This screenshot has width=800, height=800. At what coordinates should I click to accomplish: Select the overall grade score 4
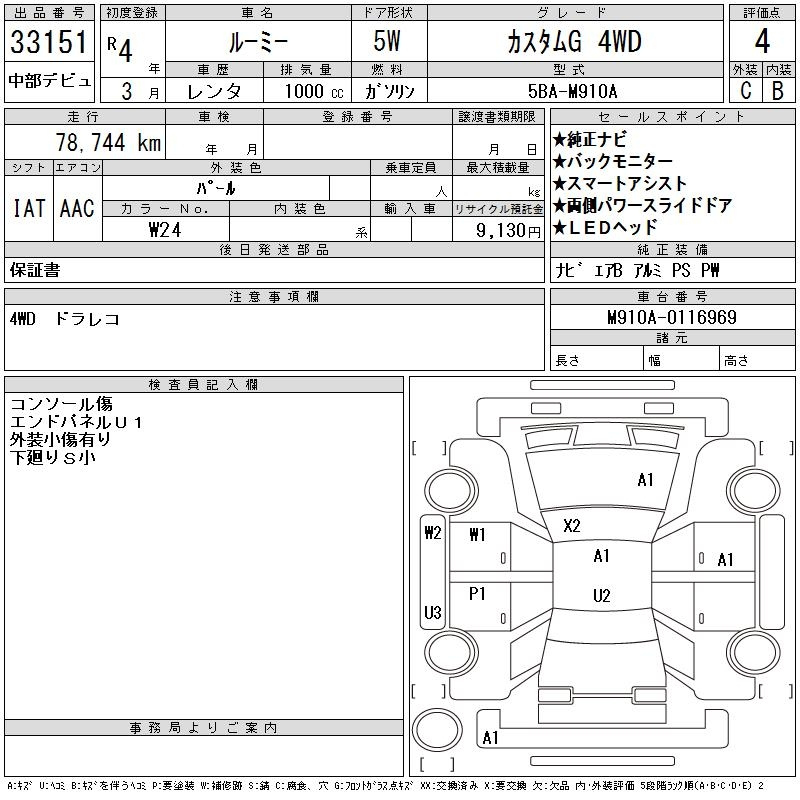762,41
